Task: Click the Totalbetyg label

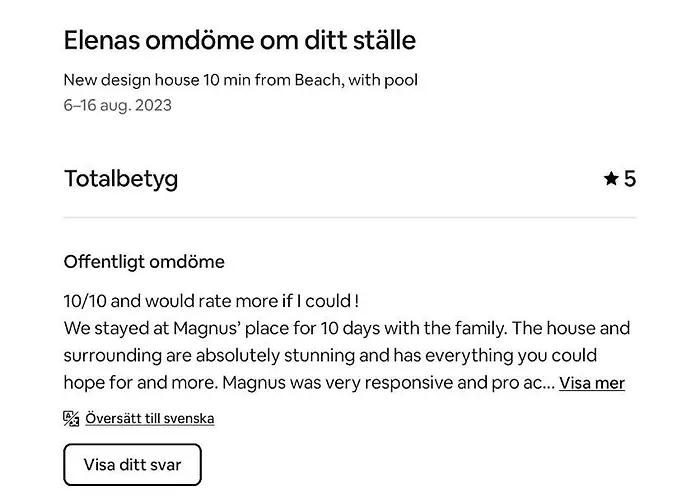Action: 121,179
